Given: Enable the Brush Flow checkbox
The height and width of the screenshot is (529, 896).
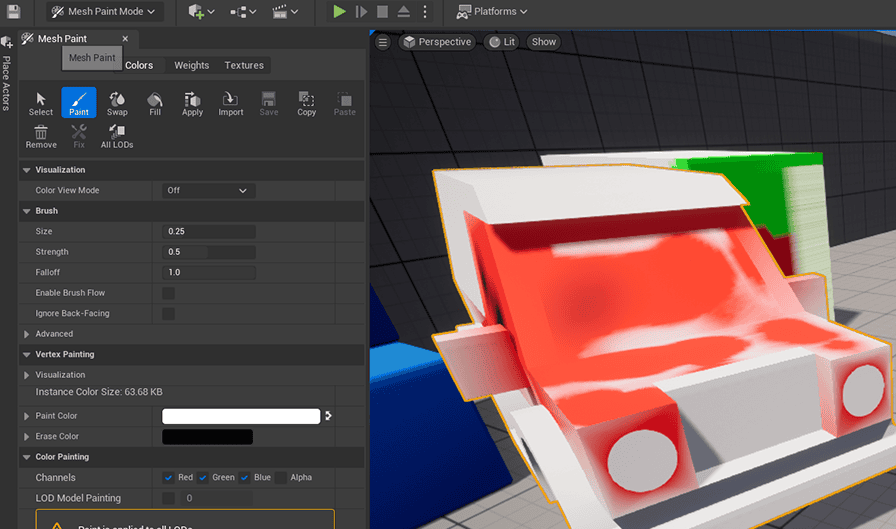Looking at the screenshot, I should click(169, 293).
